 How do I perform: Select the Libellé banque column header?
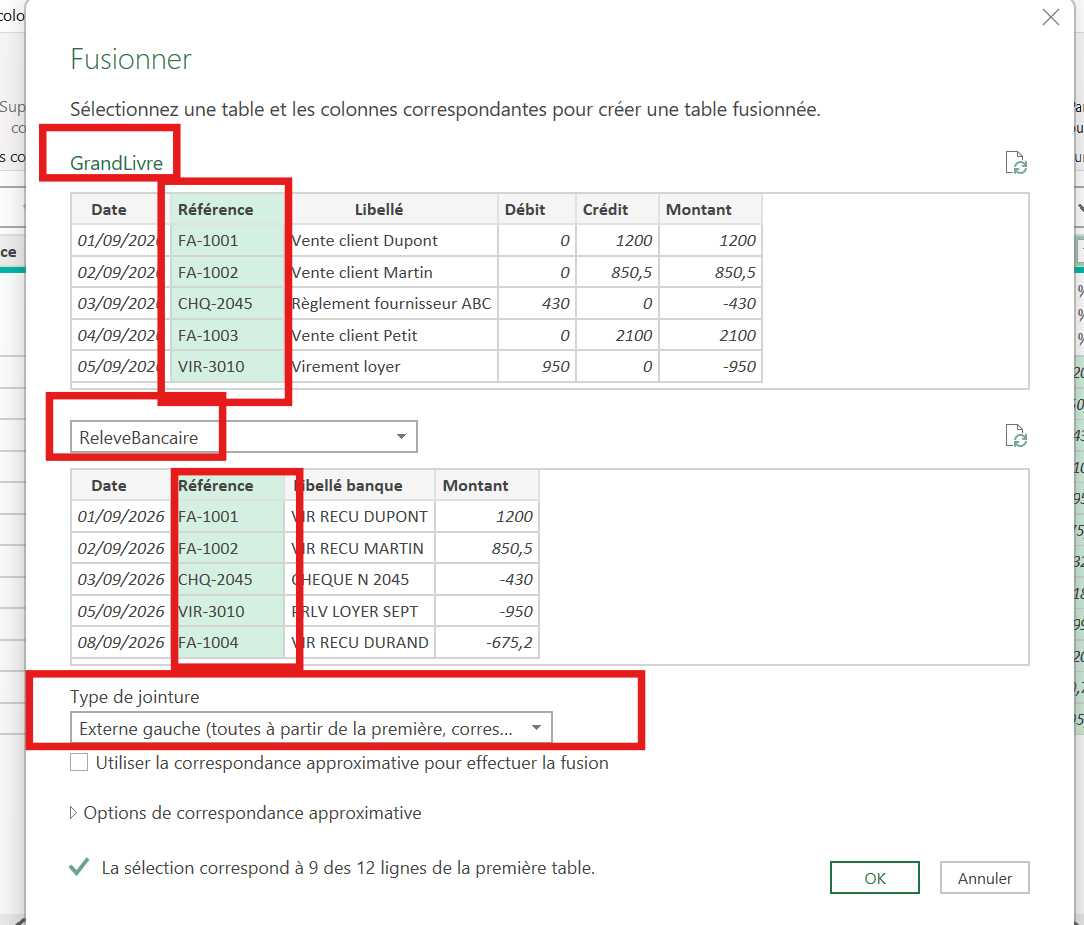pos(359,485)
